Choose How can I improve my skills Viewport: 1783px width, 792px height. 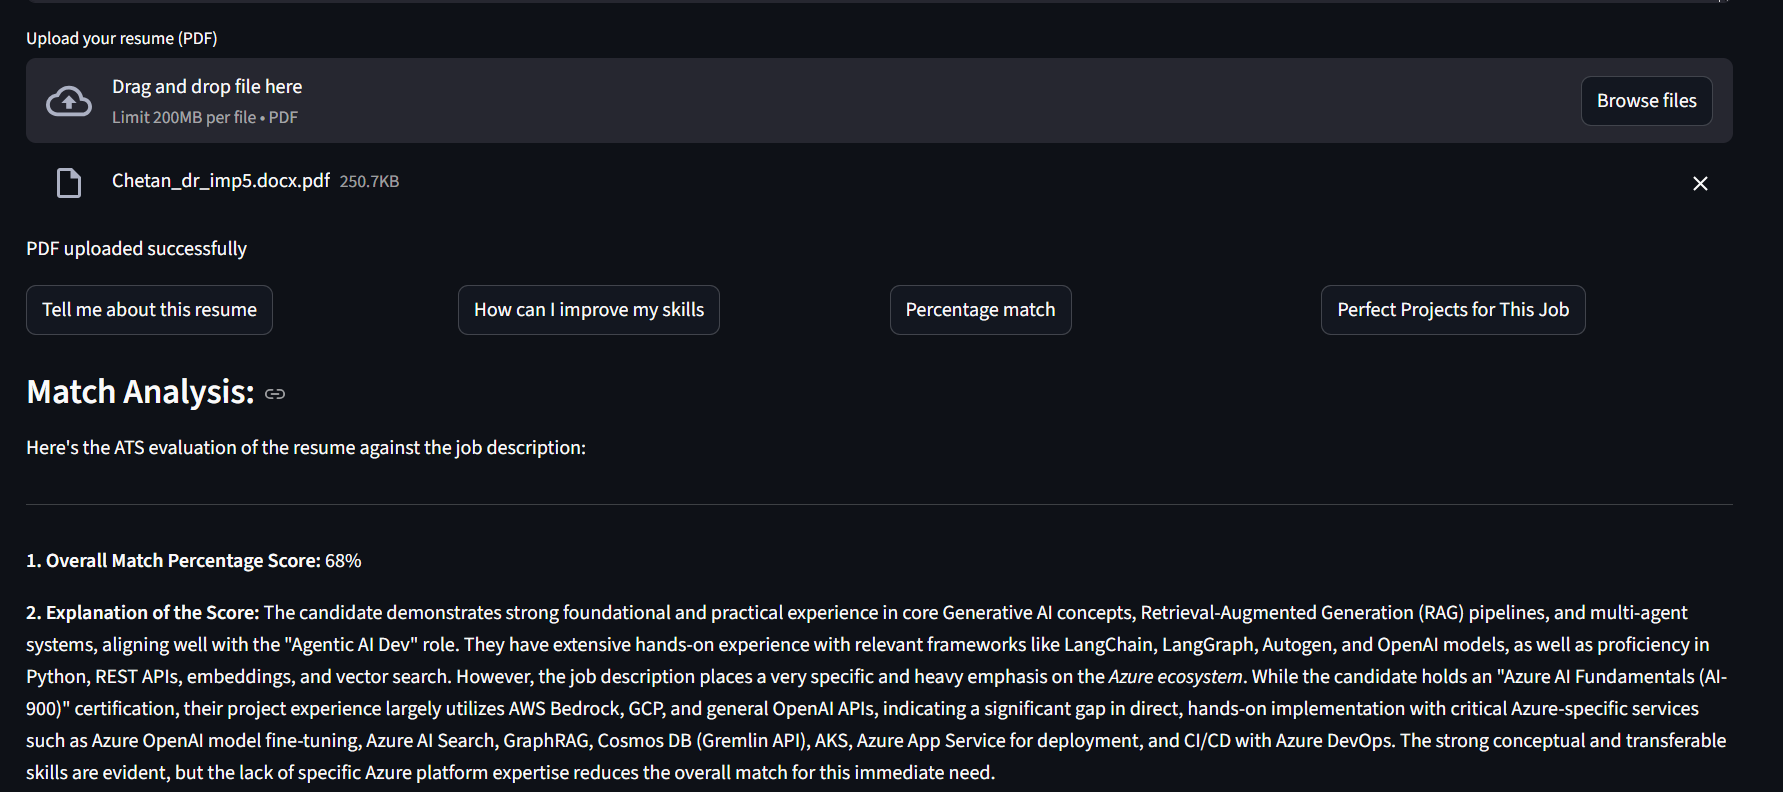(x=589, y=310)
